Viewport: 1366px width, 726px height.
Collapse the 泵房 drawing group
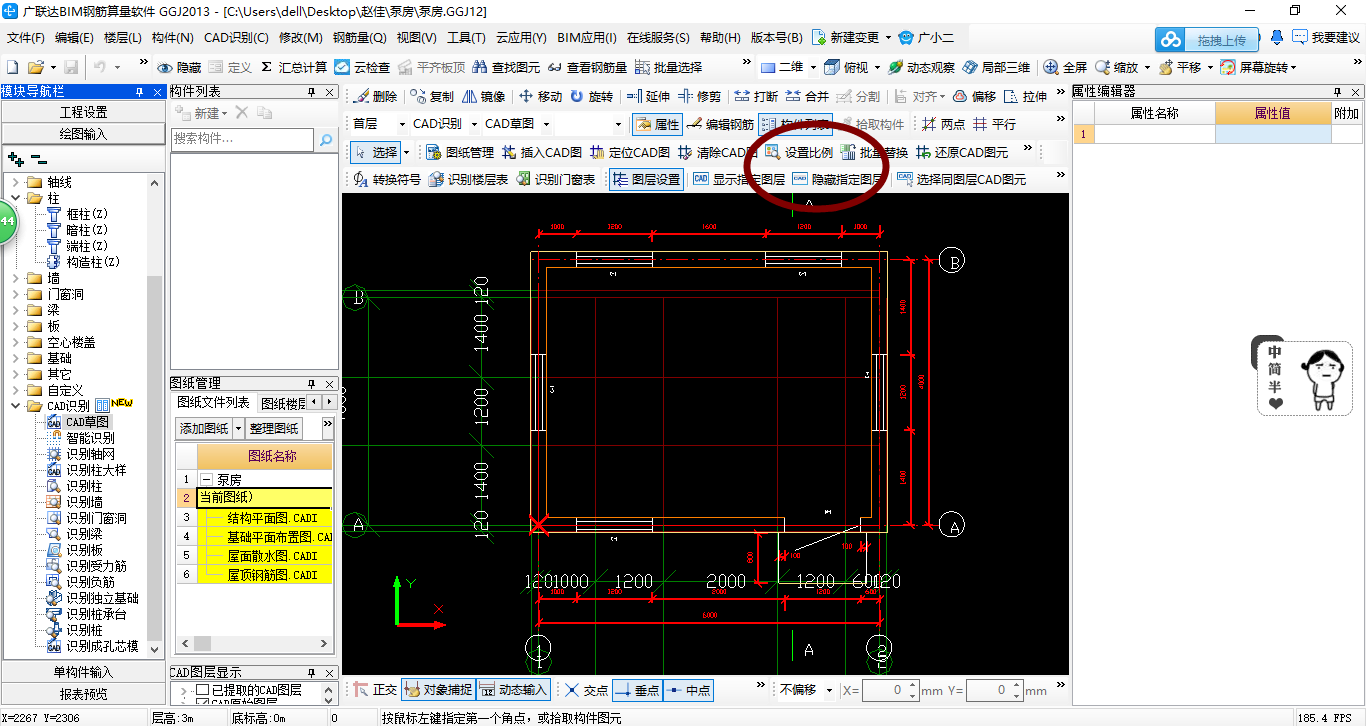click(x=207, y=480)
